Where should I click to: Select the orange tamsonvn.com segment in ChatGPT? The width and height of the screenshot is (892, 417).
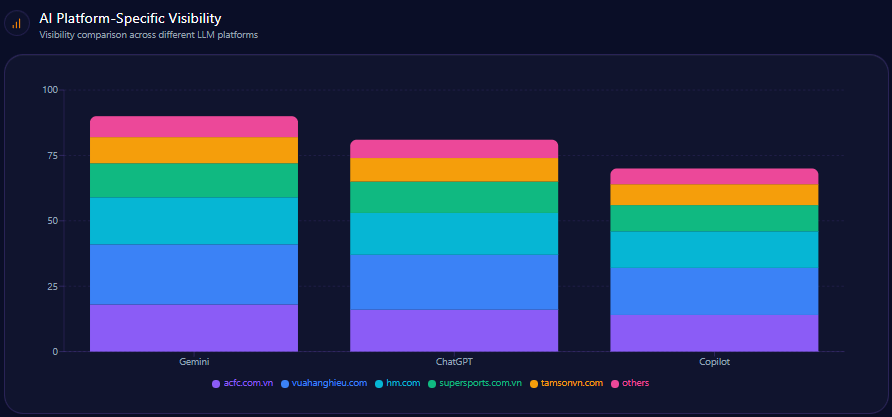click(454, 170)
